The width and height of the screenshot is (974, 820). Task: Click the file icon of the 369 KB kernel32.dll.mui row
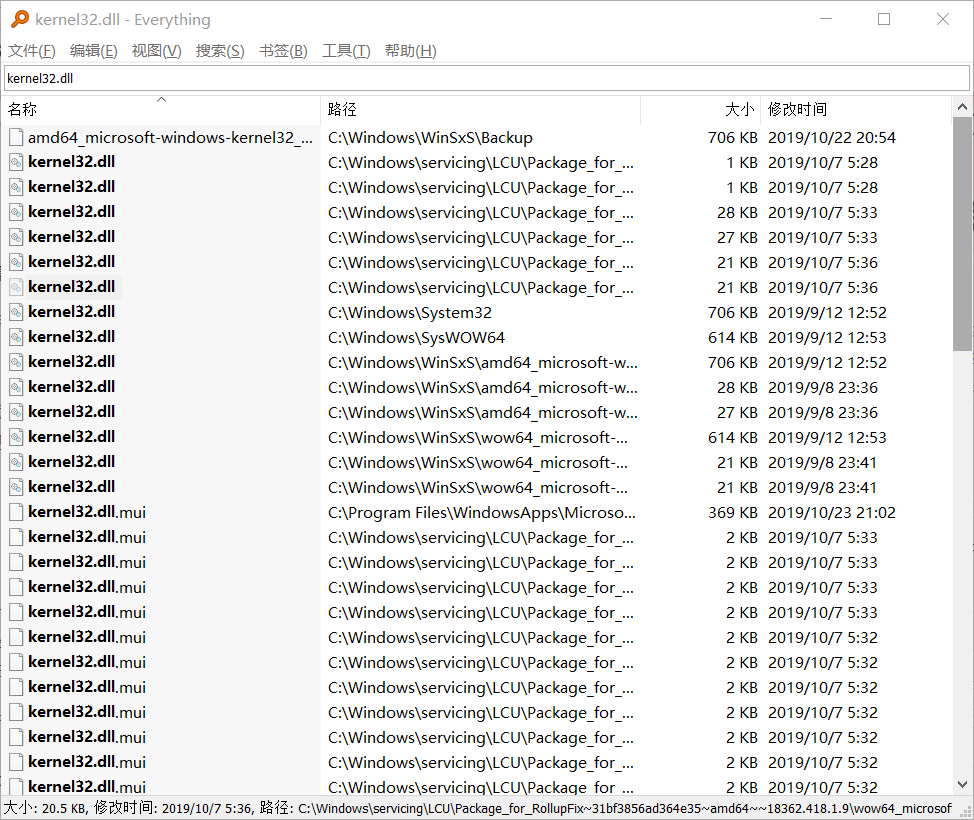click(17, 512)
